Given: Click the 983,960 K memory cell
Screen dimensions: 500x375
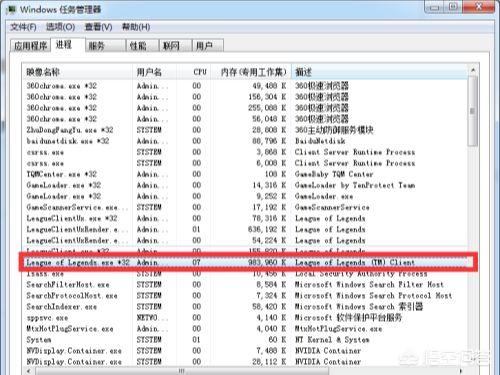Looking at the screenshot, I should tap(267, 262).
